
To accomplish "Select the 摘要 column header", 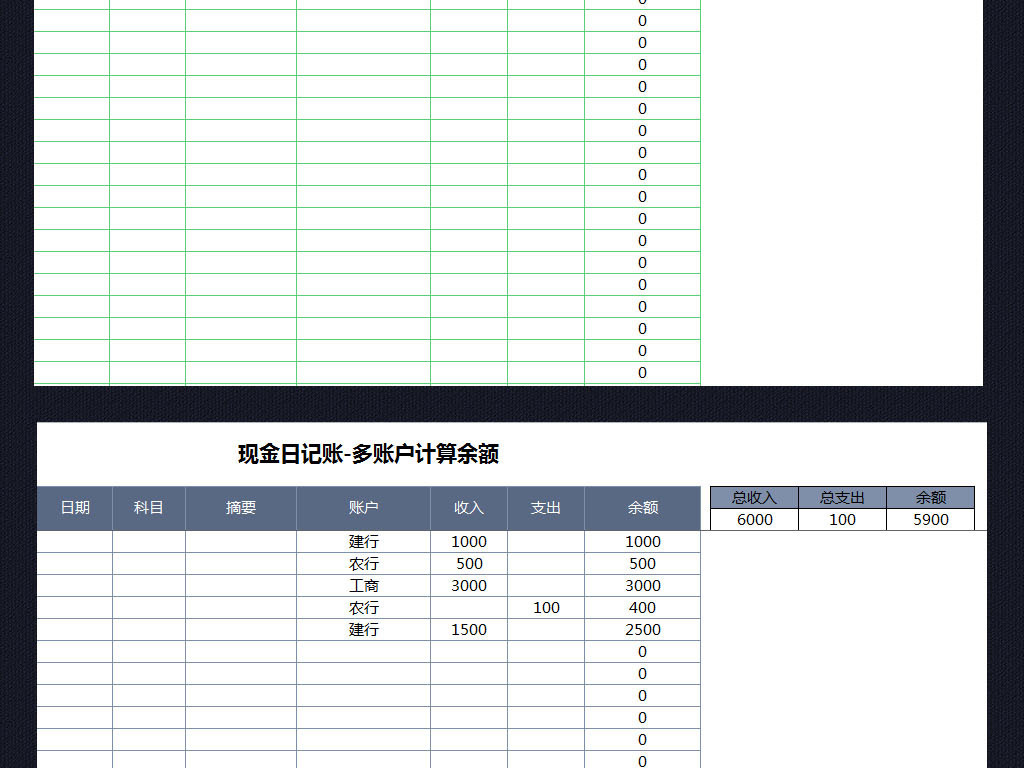I will (240, 508).
